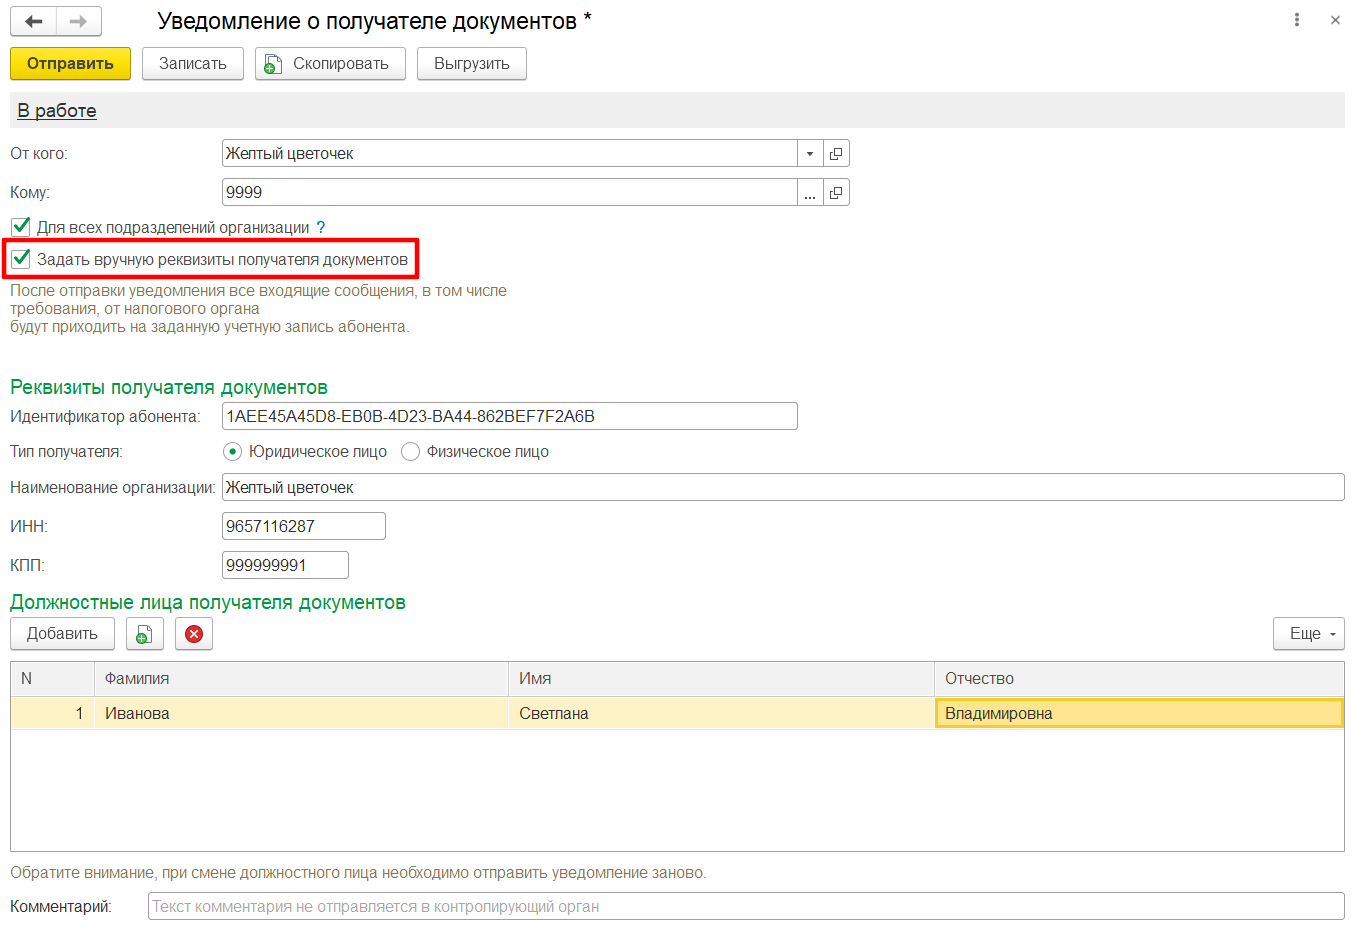The height and width of the screenshot is (928, 1358).
Task: Click the 'Выгрузить' button
Action: coord(472,64)
